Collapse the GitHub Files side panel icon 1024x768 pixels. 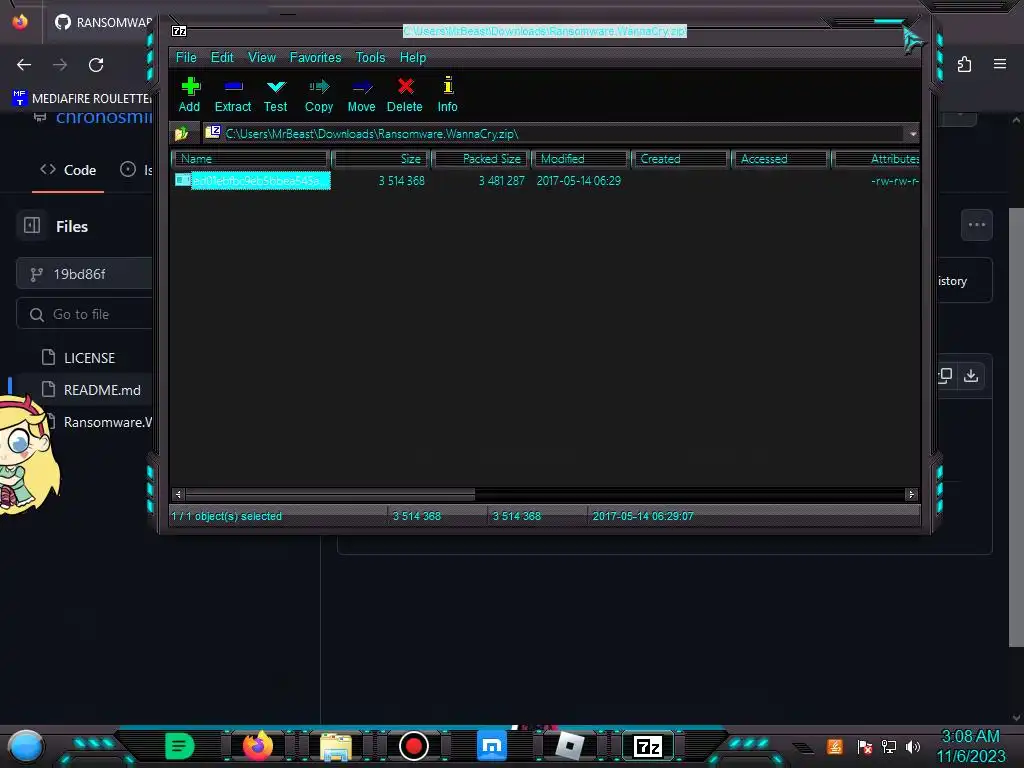tap(32, 225)
